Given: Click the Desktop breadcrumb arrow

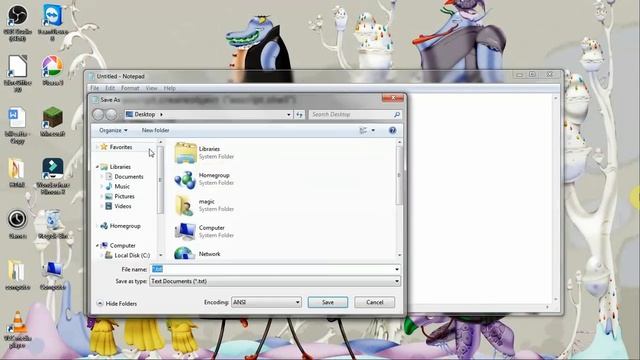Looking at the screenshot, I should [161, 115].
